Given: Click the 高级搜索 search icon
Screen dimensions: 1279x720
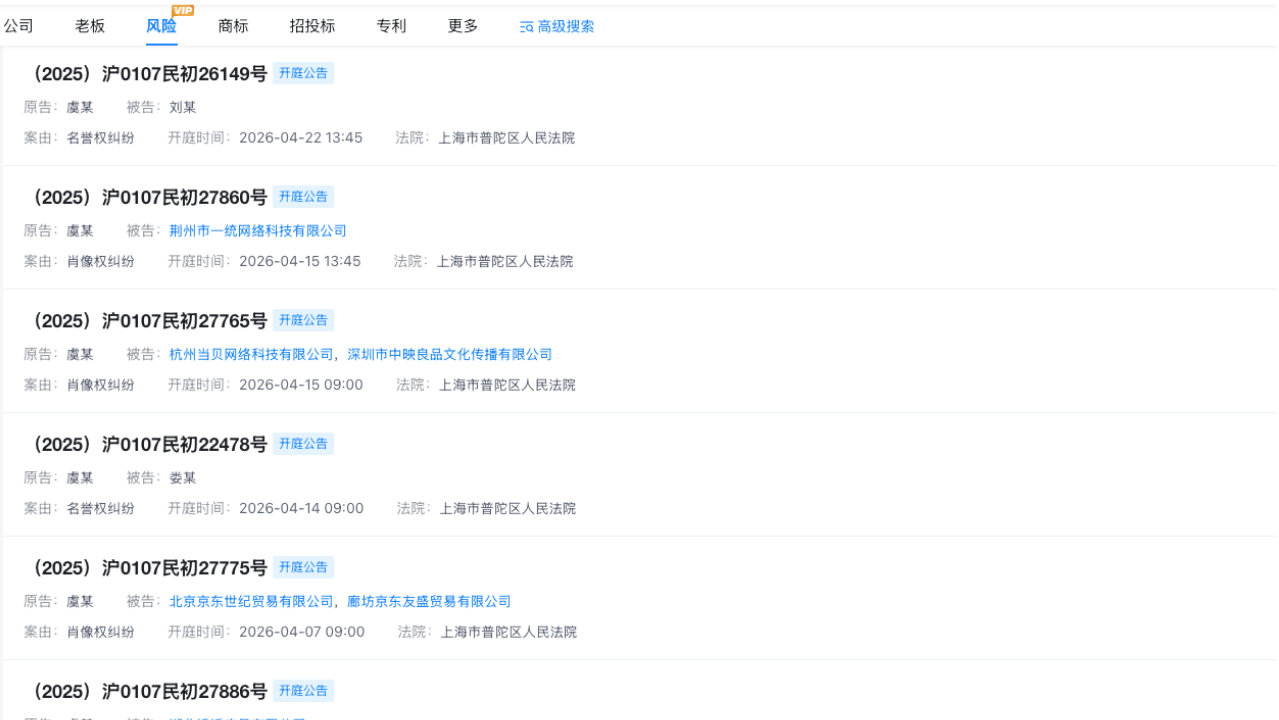Looking at the screenshot, I should tap(555, 26).
